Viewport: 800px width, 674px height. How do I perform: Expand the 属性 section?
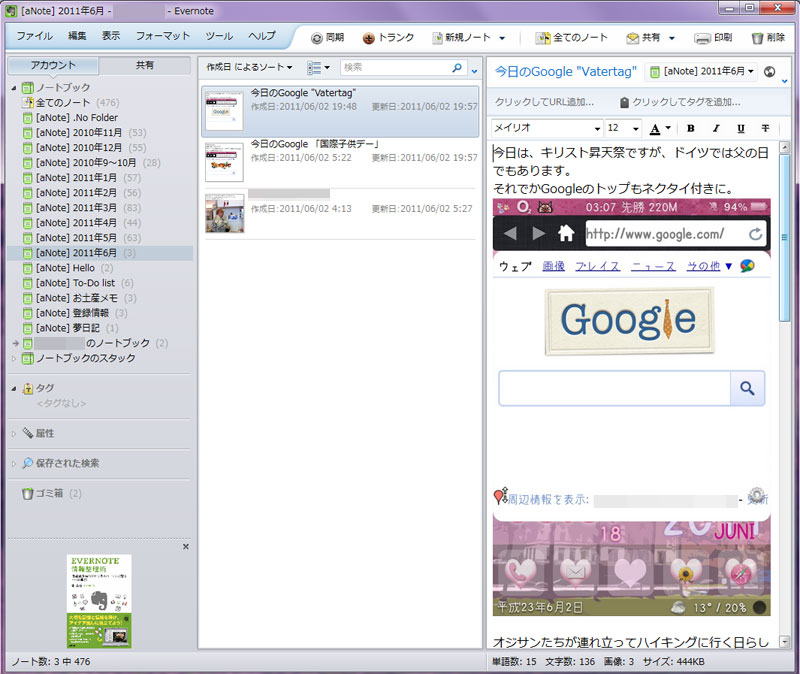(14, 434)
